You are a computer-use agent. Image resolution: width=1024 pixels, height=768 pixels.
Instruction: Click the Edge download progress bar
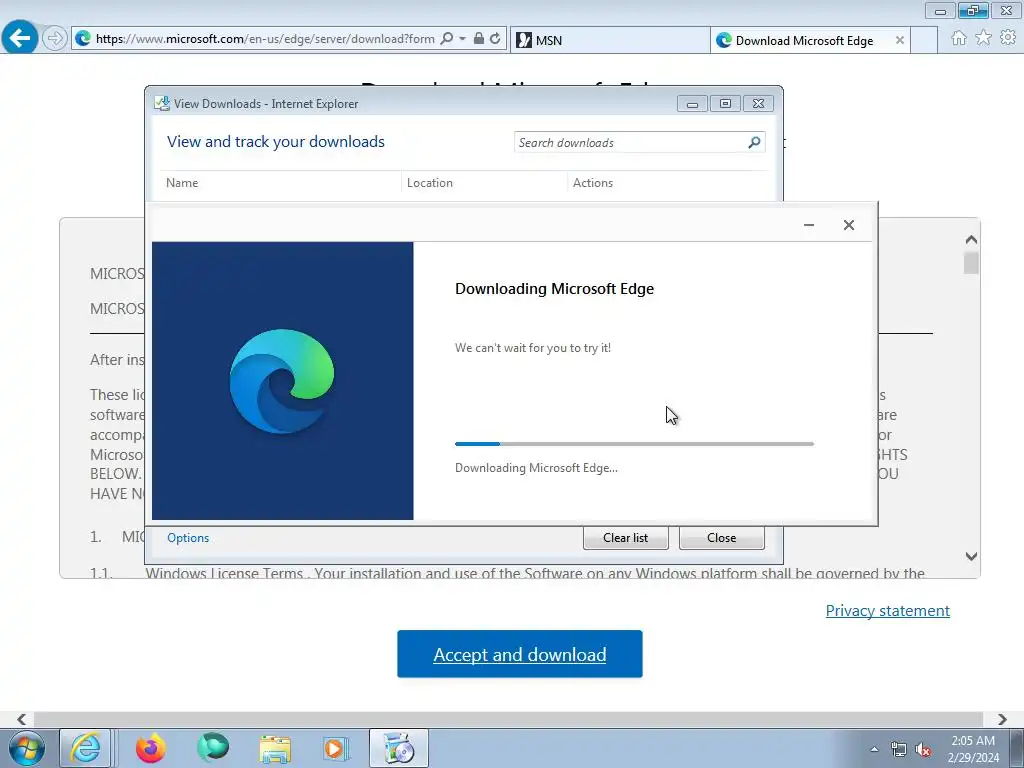click(x=634, y=444)
